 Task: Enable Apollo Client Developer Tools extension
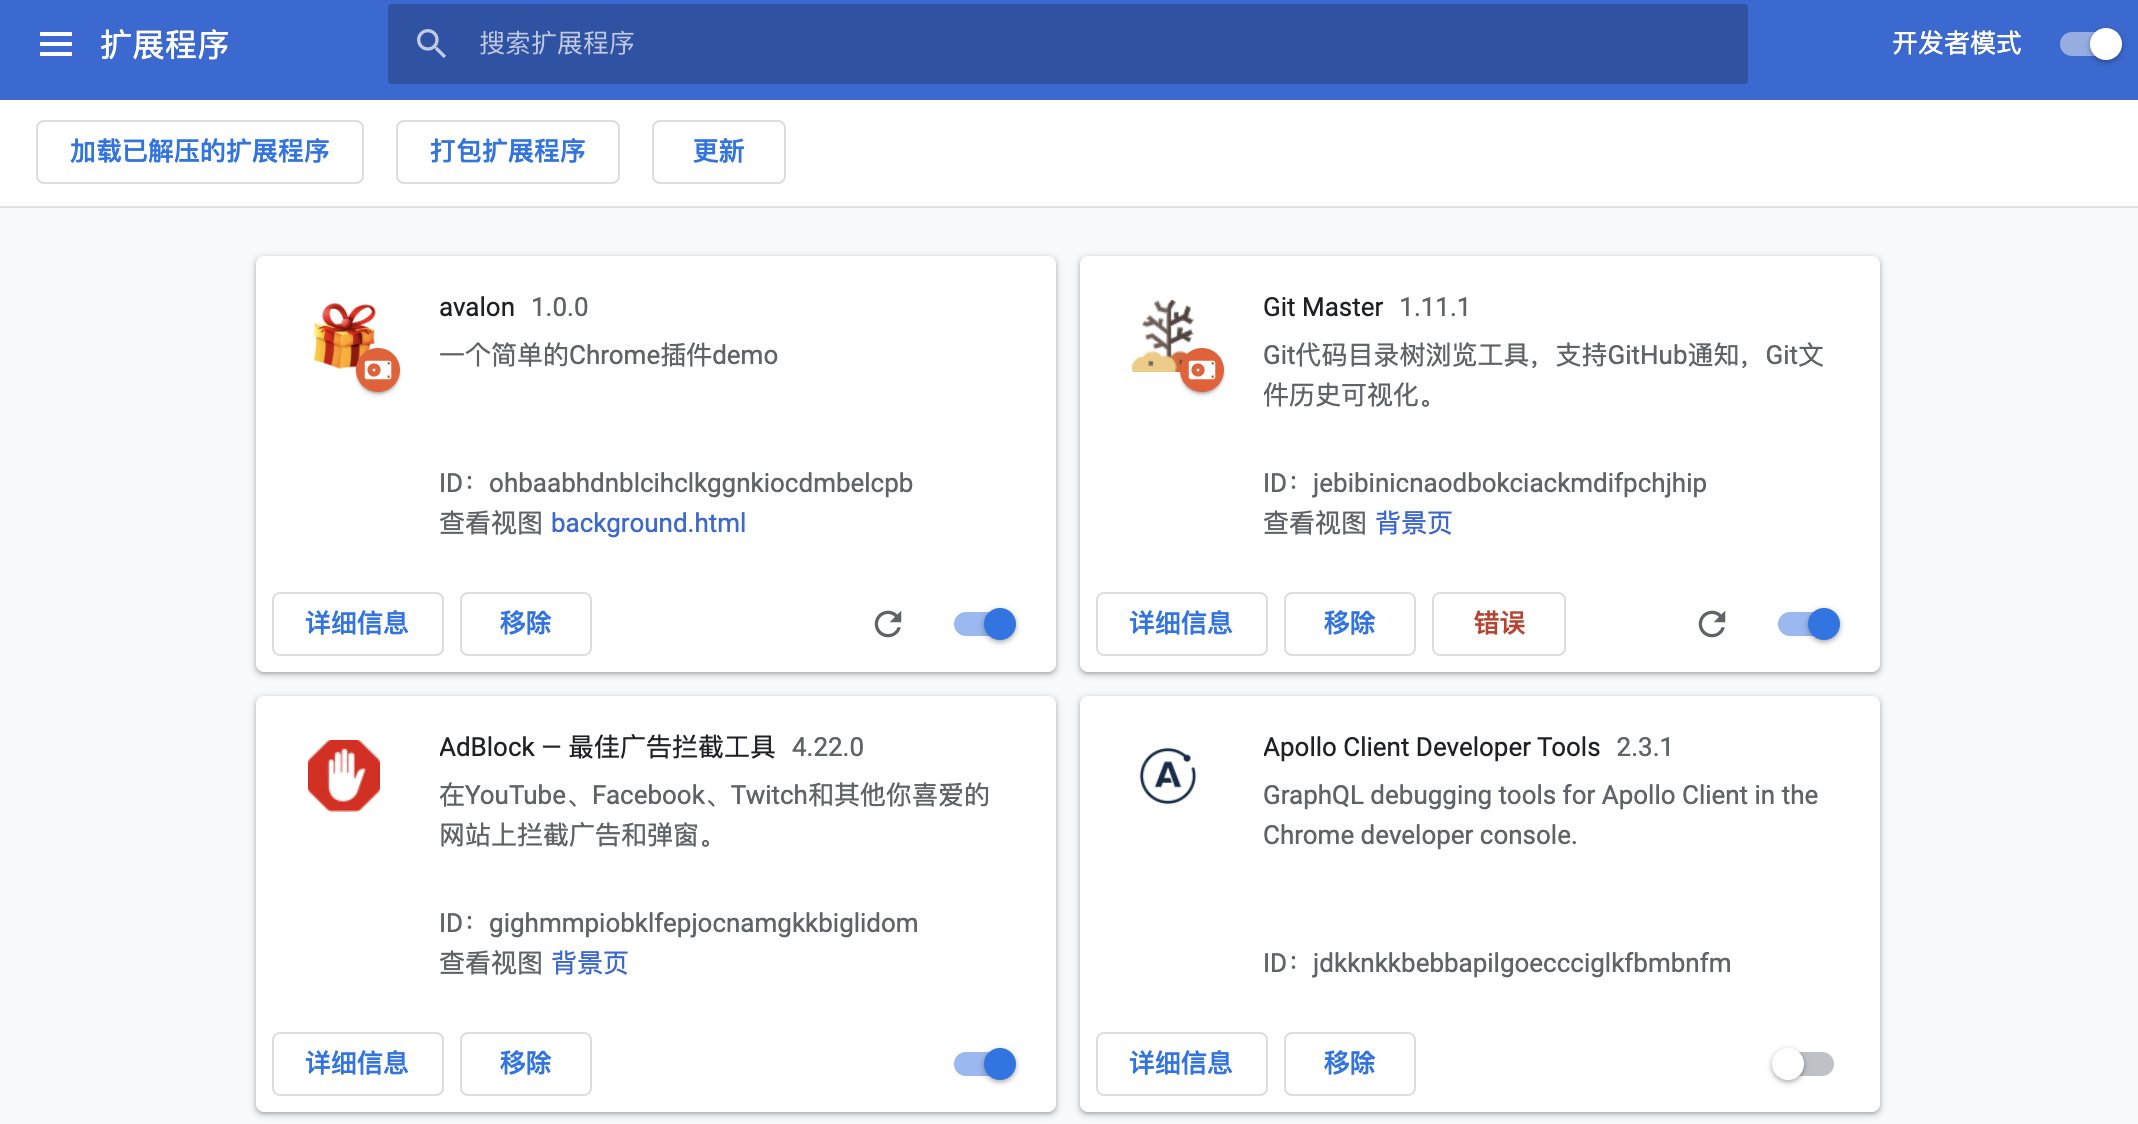[x=1803, y=1064]
